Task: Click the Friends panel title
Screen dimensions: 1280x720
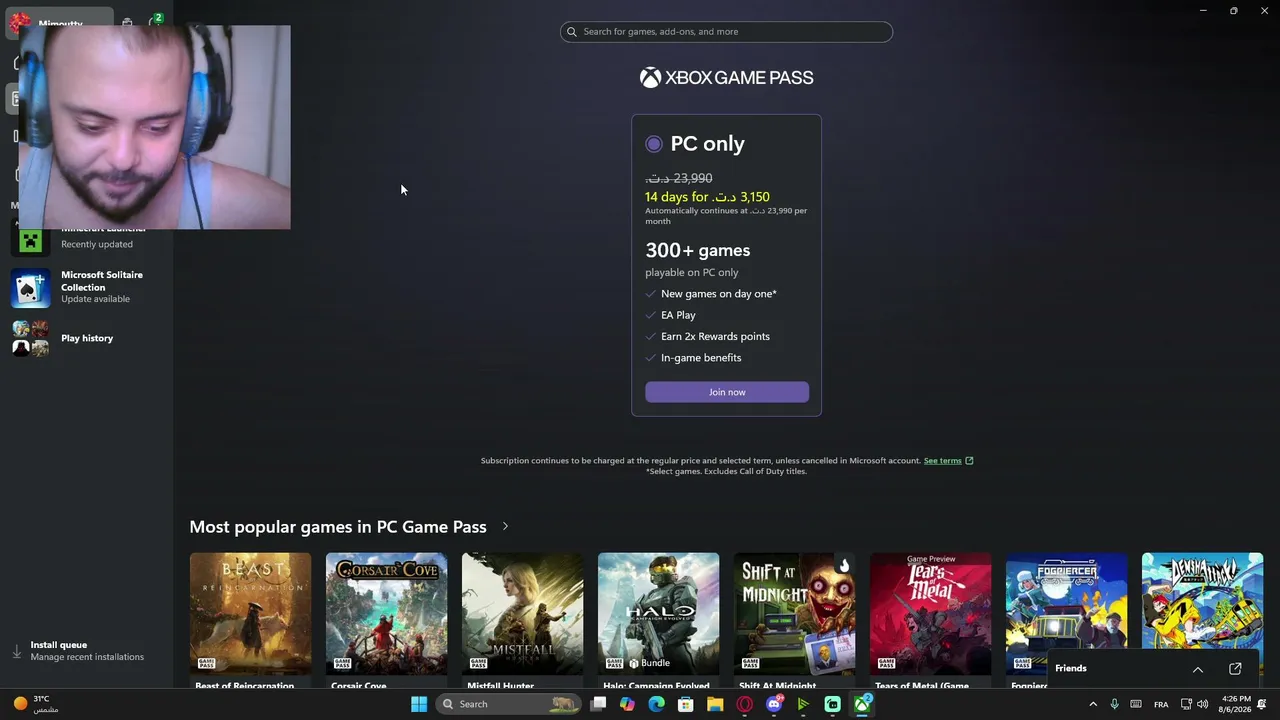Action: 1071,668
